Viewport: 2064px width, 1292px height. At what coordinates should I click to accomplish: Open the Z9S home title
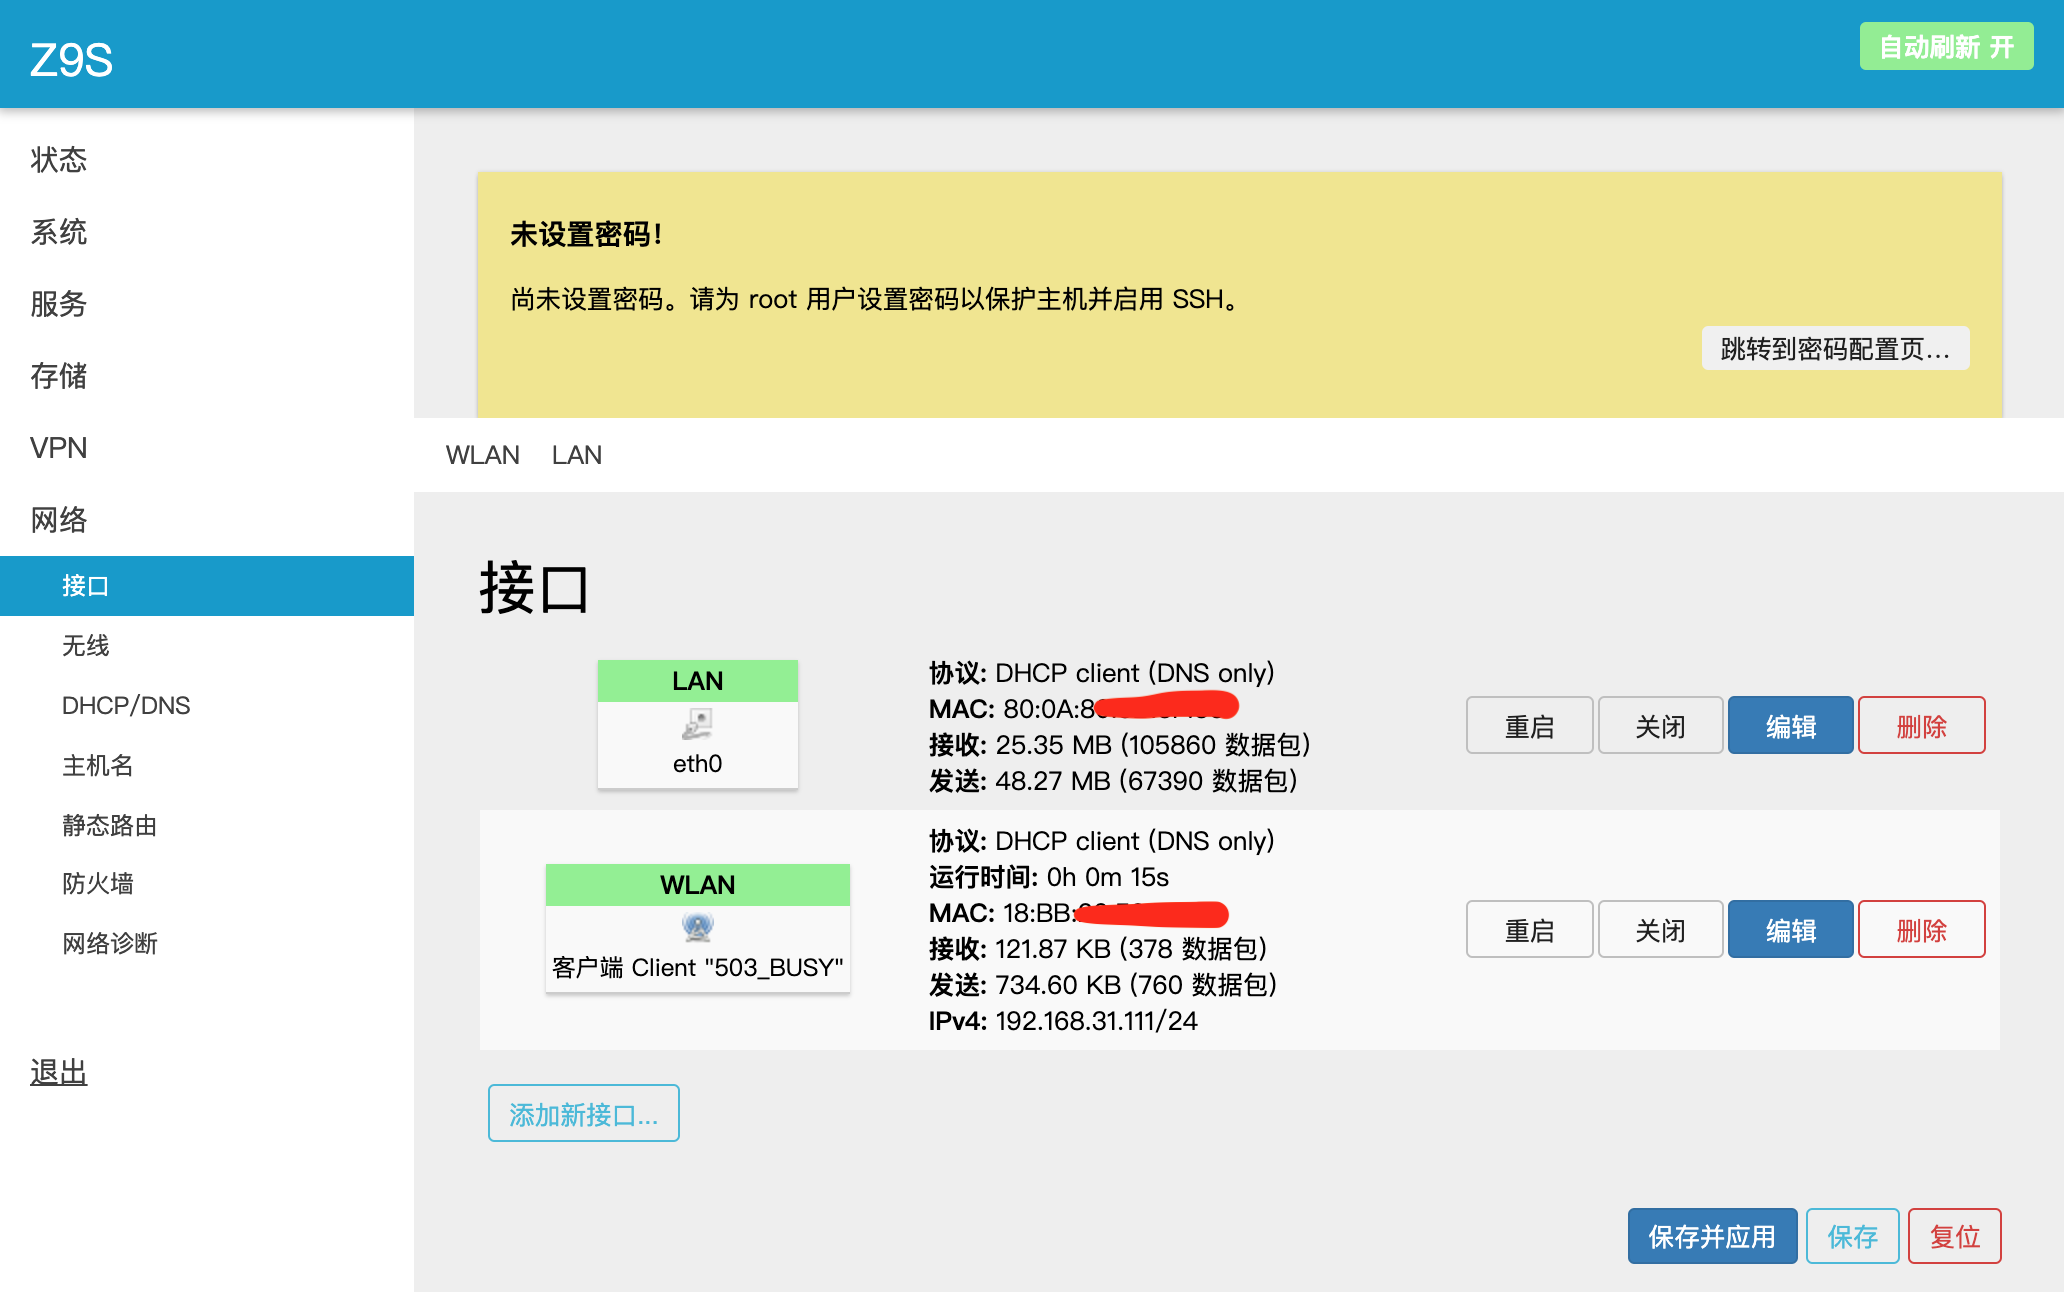71,60
